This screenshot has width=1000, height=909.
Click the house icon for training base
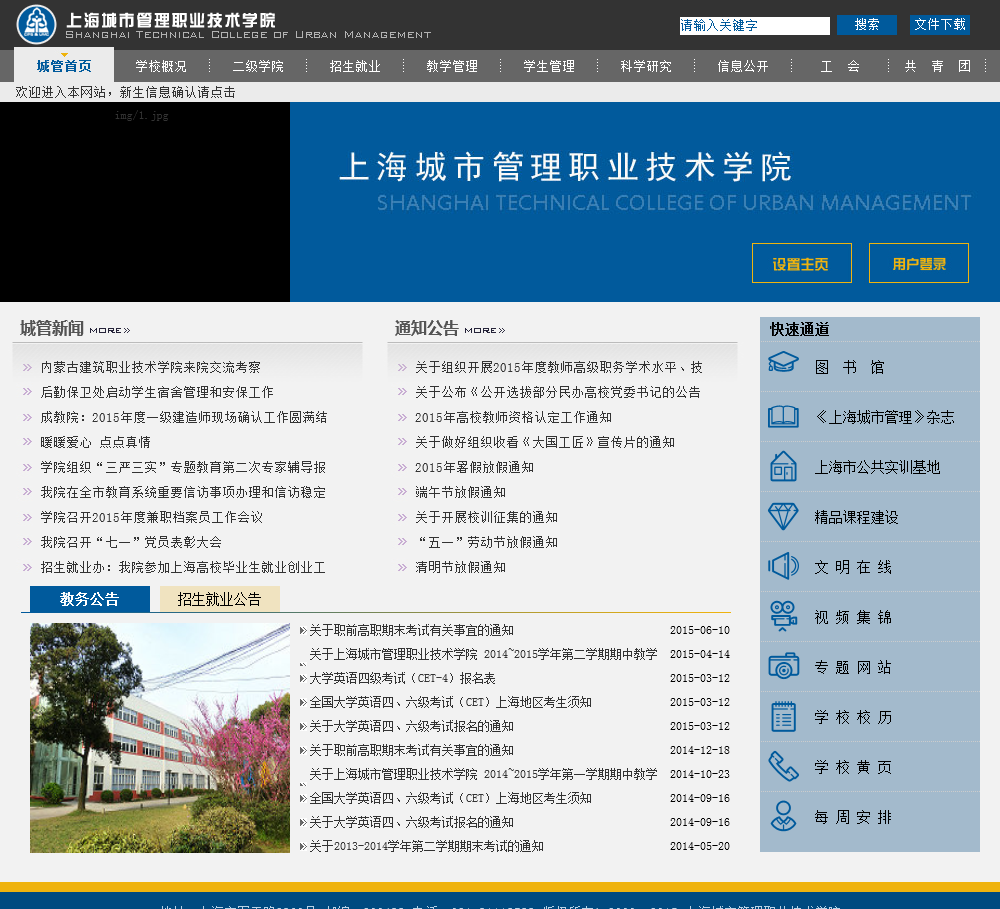coord(783,466)
